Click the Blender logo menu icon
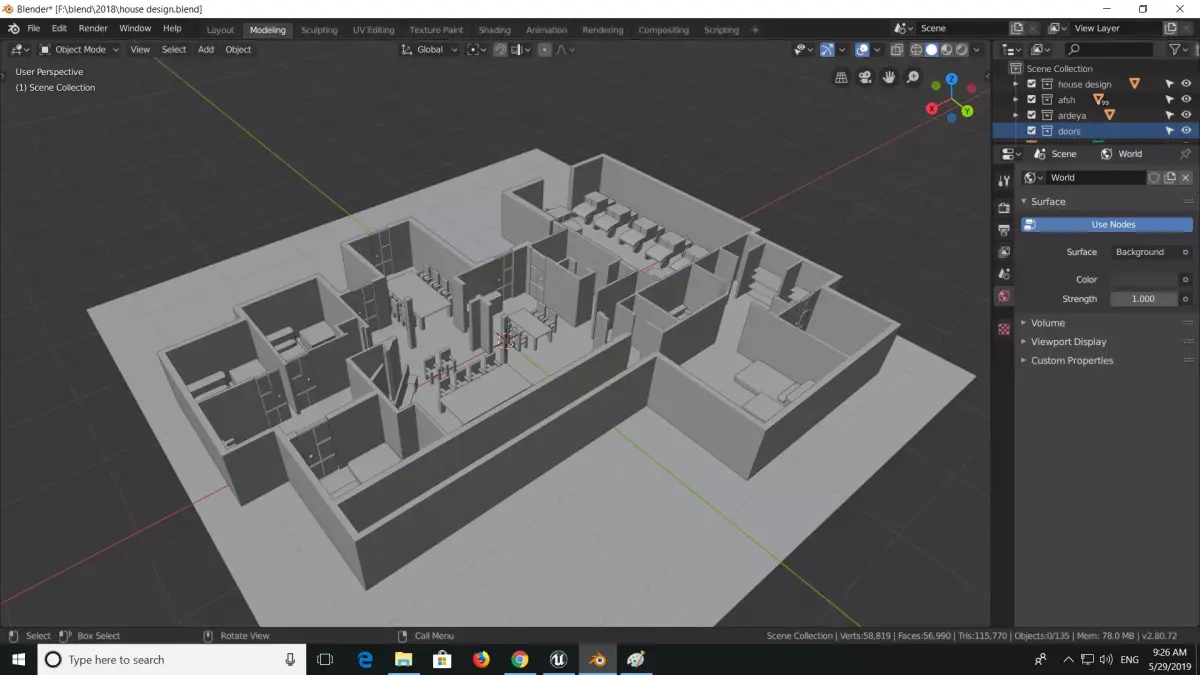 point(13,29)
